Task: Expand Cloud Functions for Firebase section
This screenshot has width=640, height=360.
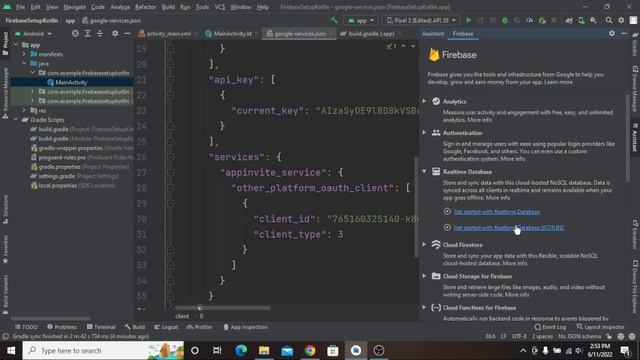Action: click(424, 307)
